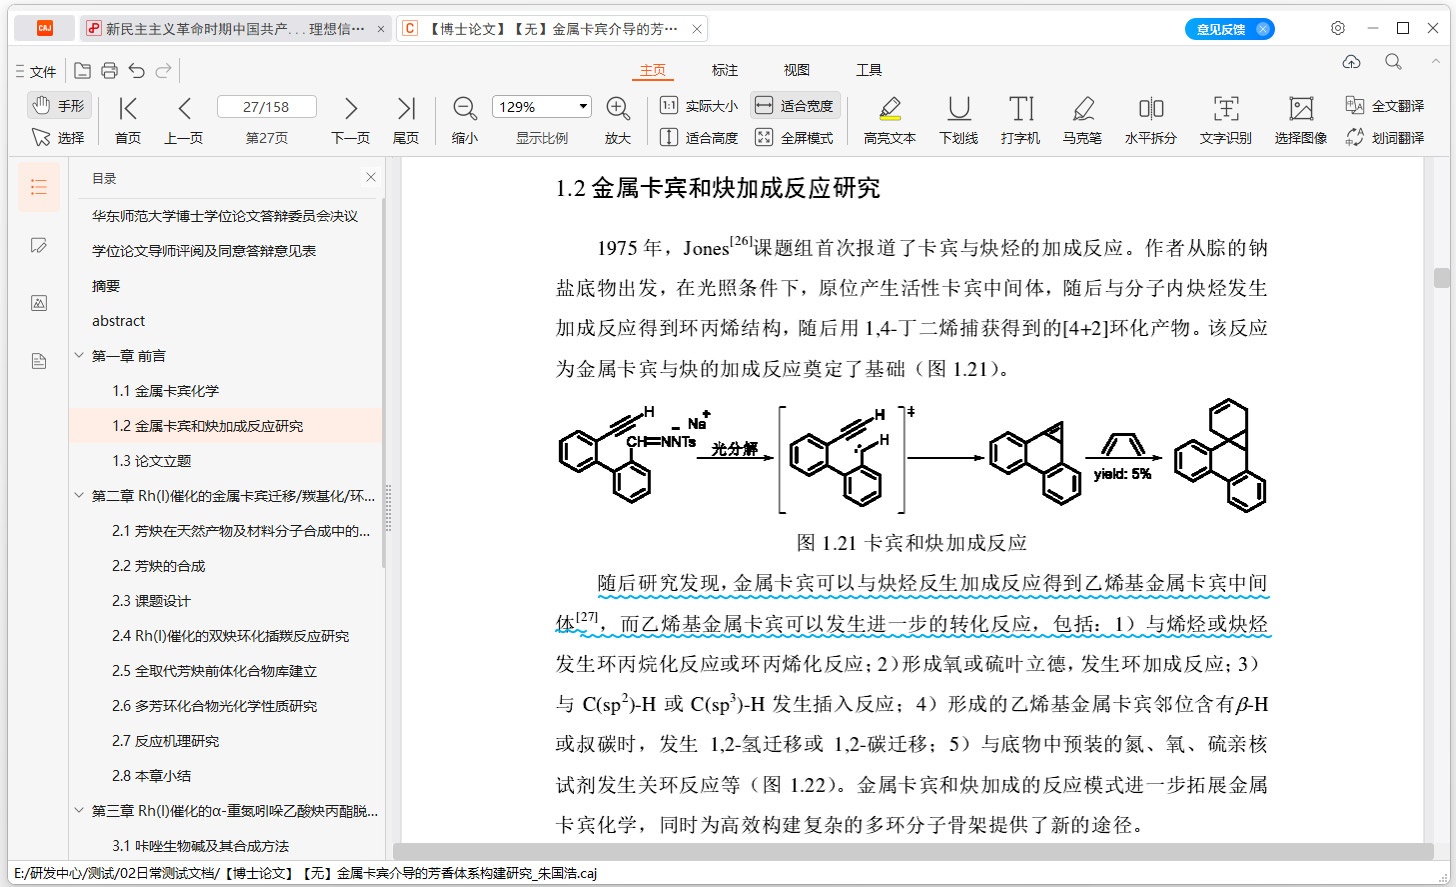
Task: Collapse the 第二章 Rh(I) chapter node
Action: pyautogui.click(x=79, y=496)
